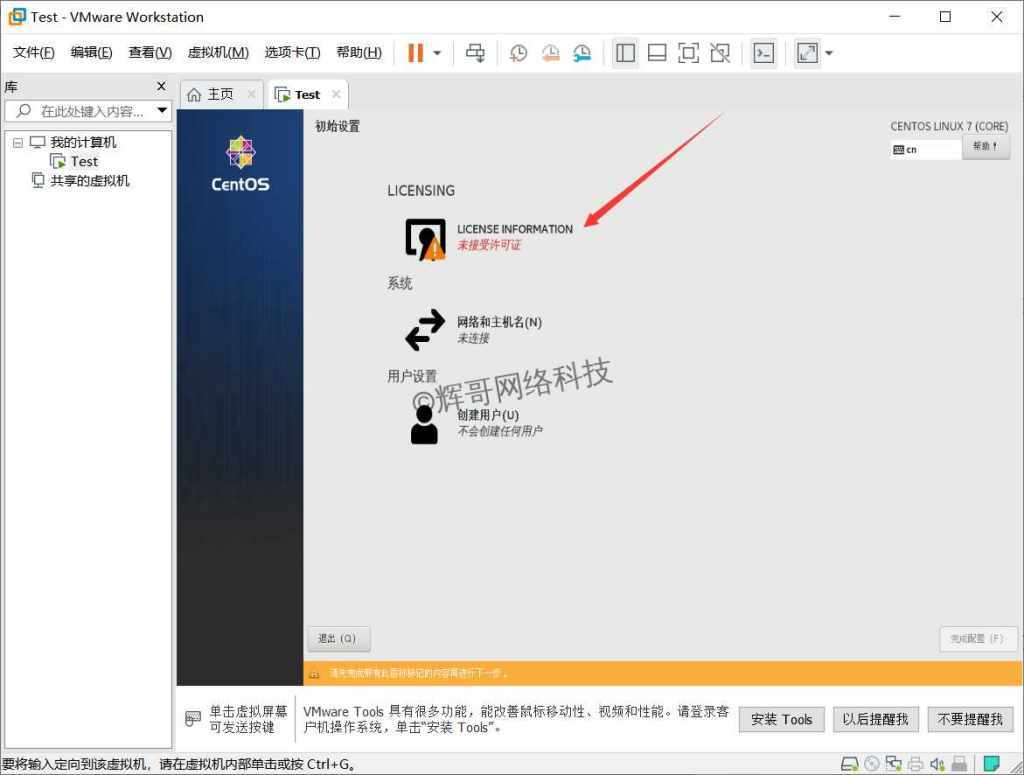
Task: Revert the VM to its previous snapshot
Action: (x=550, y=53)
